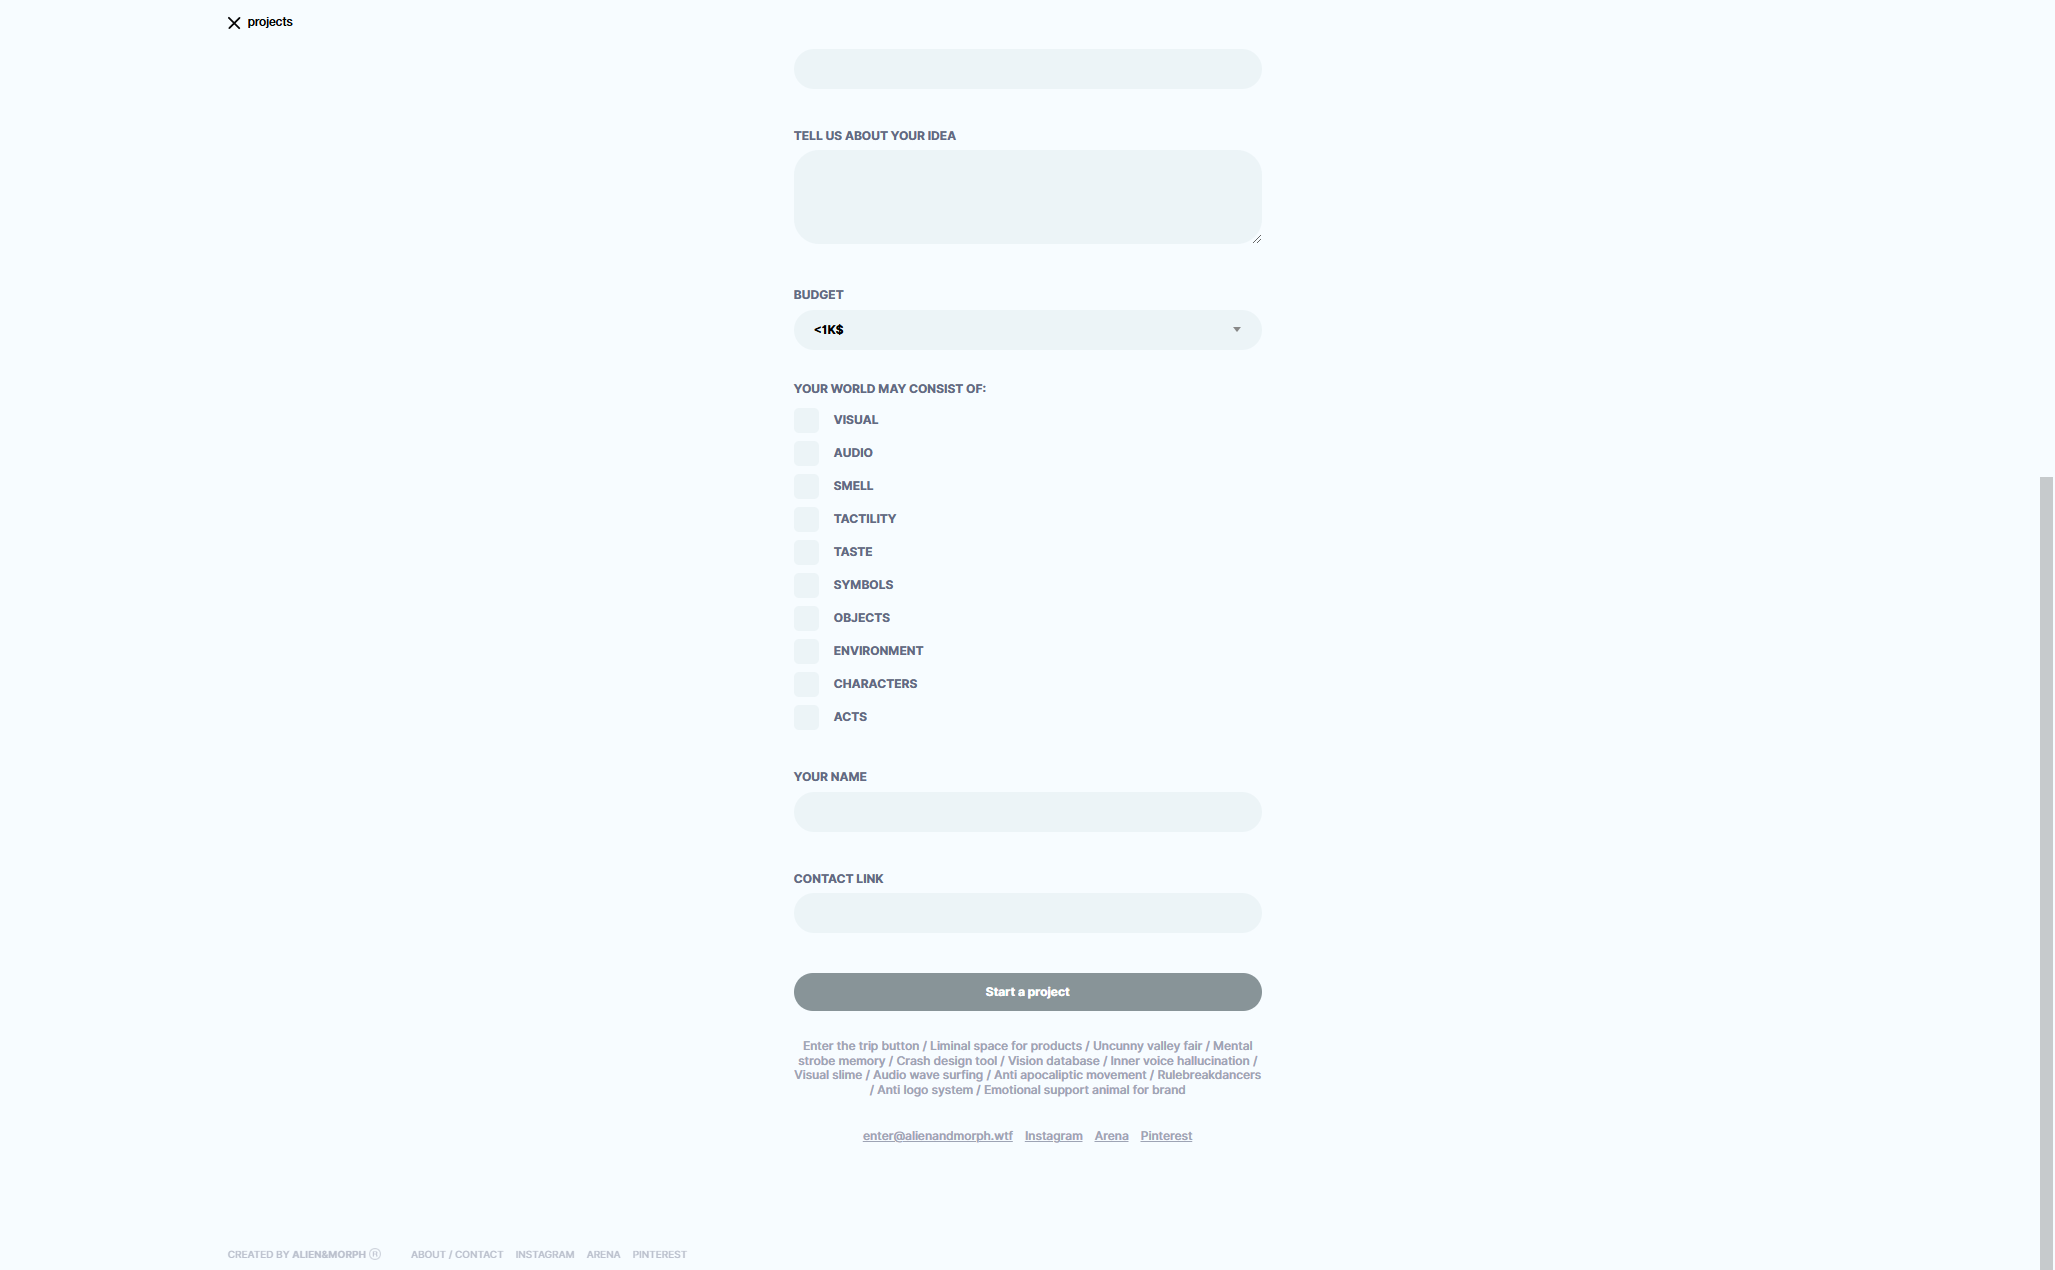Select a different budget from dropdown

[x=1028, y=329]
